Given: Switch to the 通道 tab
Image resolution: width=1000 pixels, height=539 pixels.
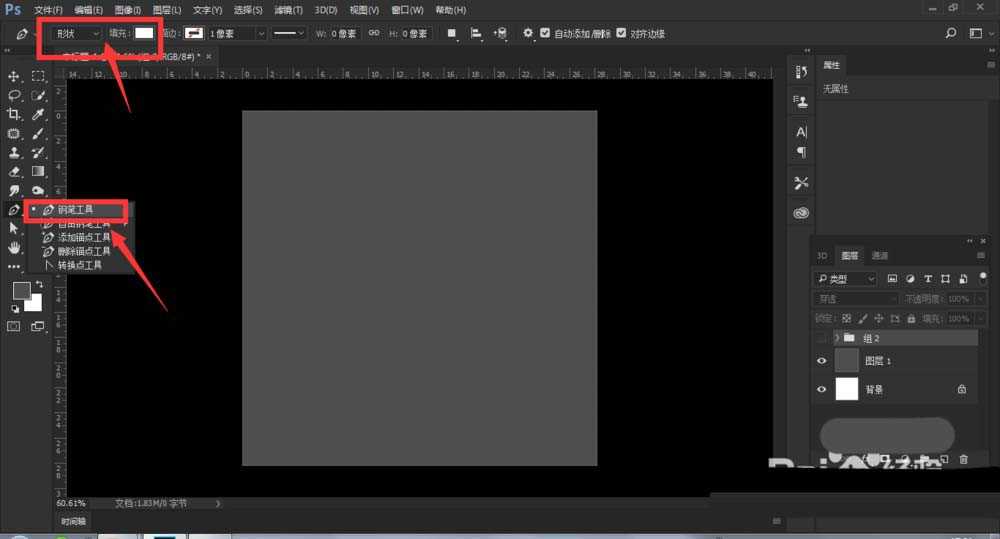Looking at the screenshot, I should (879, 256).
